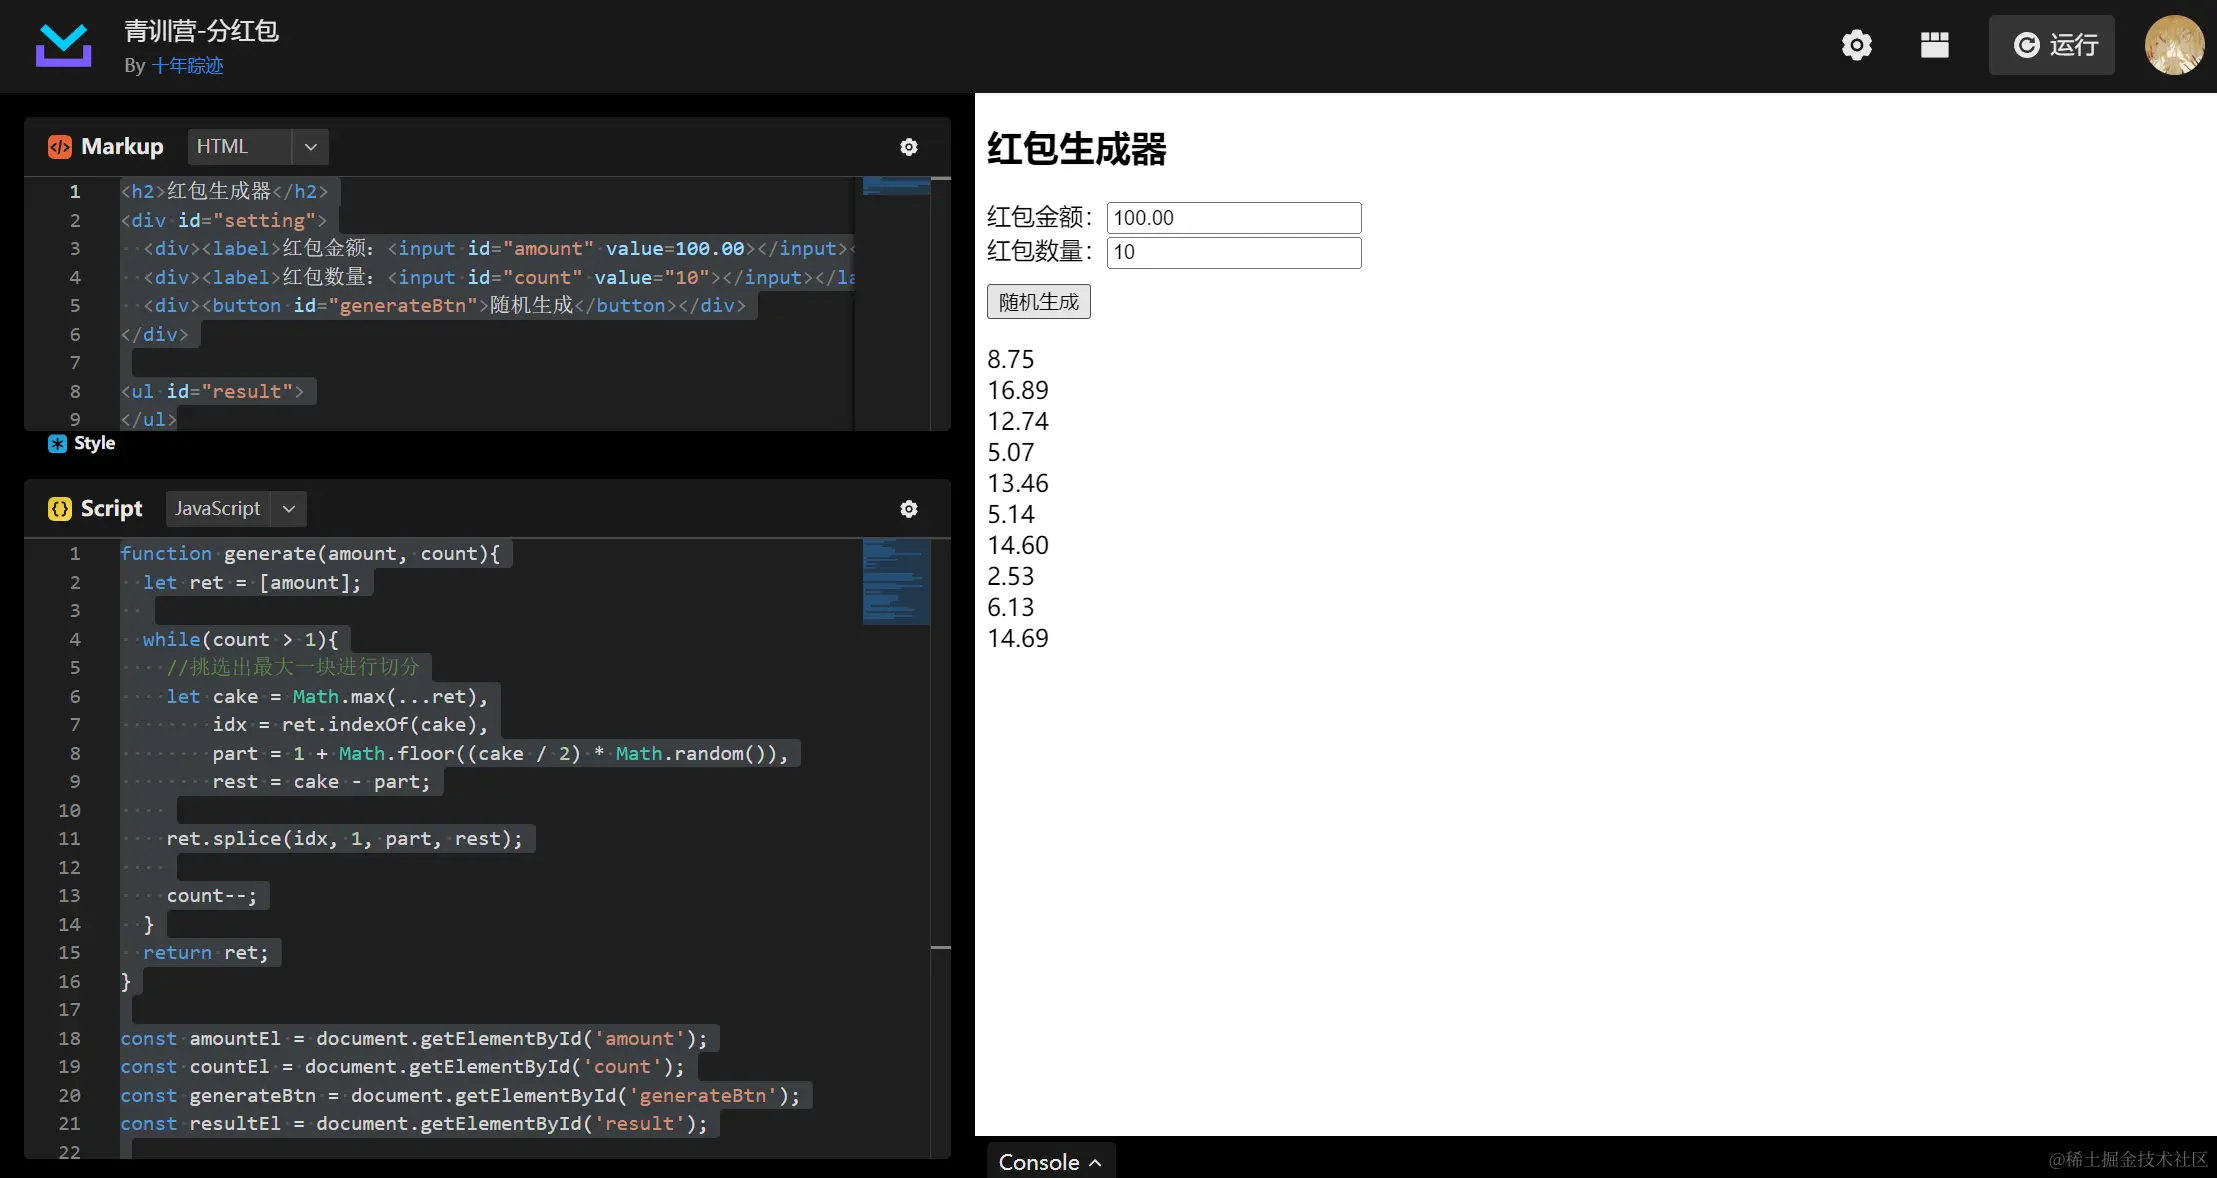This screenshot has height=1178, width=2217.
Task: Click the 随机生成 button
Action: (x=1038, y=302)
